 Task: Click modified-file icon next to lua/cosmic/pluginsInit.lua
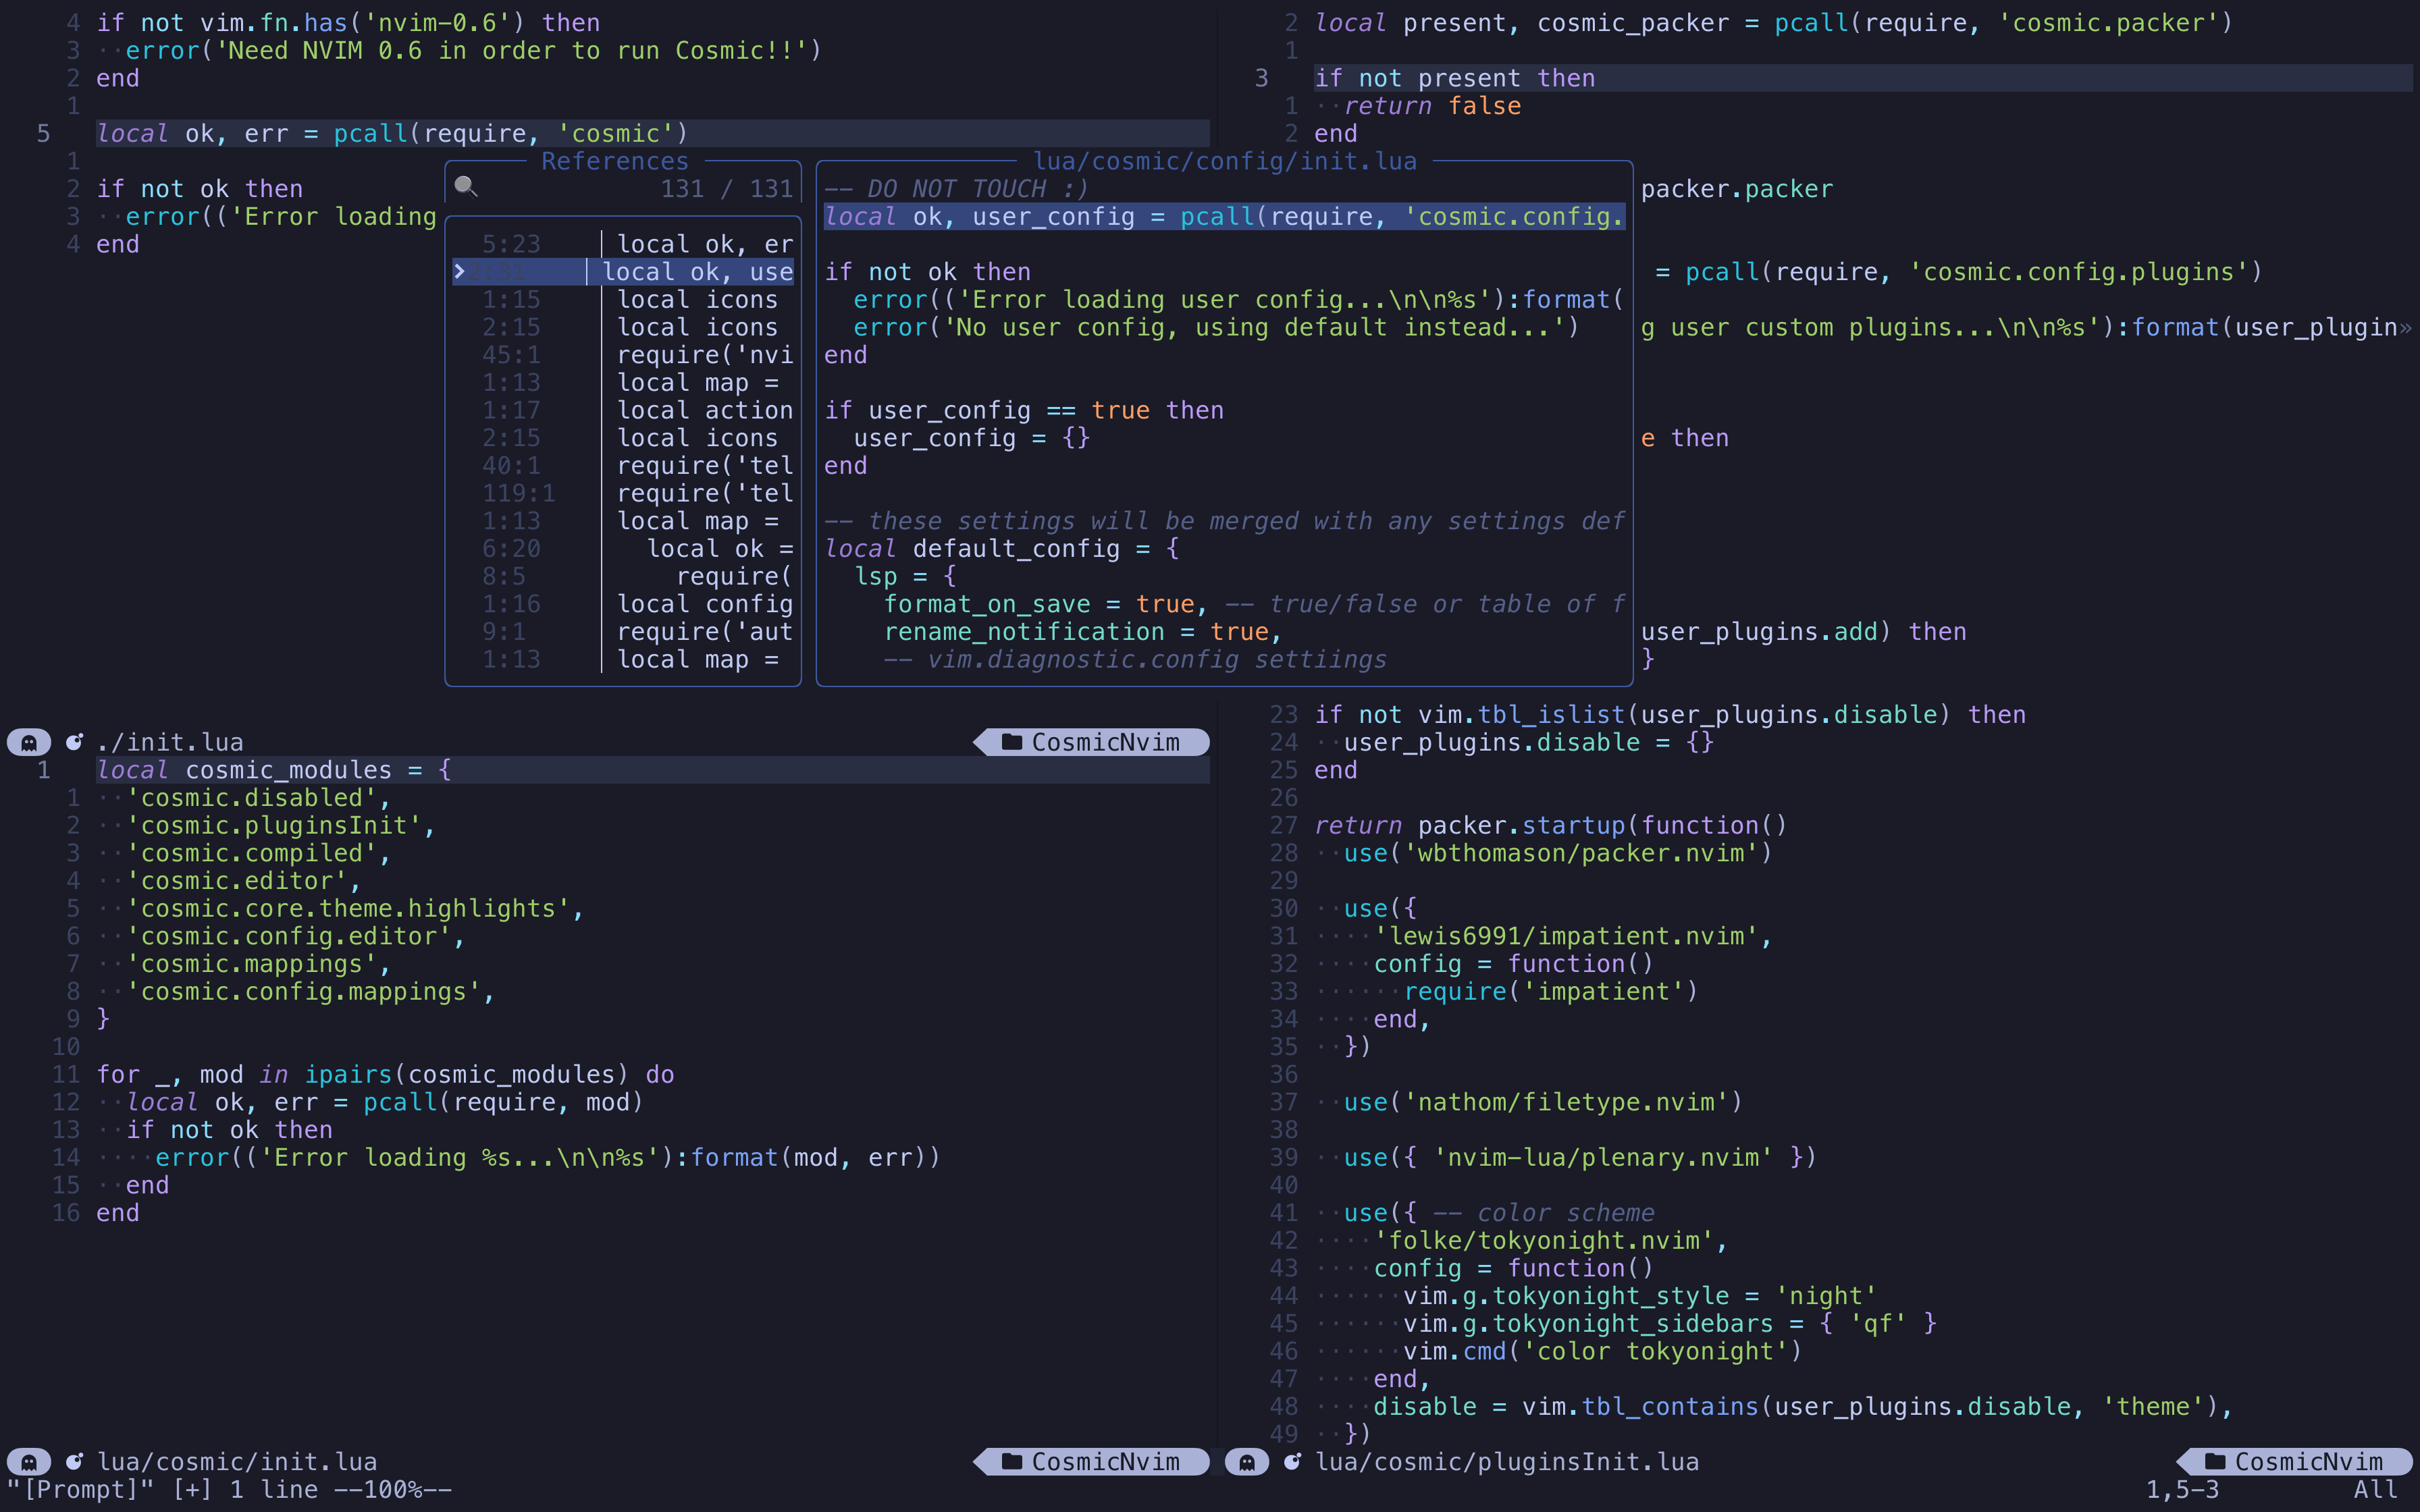pos(1292,1462)
